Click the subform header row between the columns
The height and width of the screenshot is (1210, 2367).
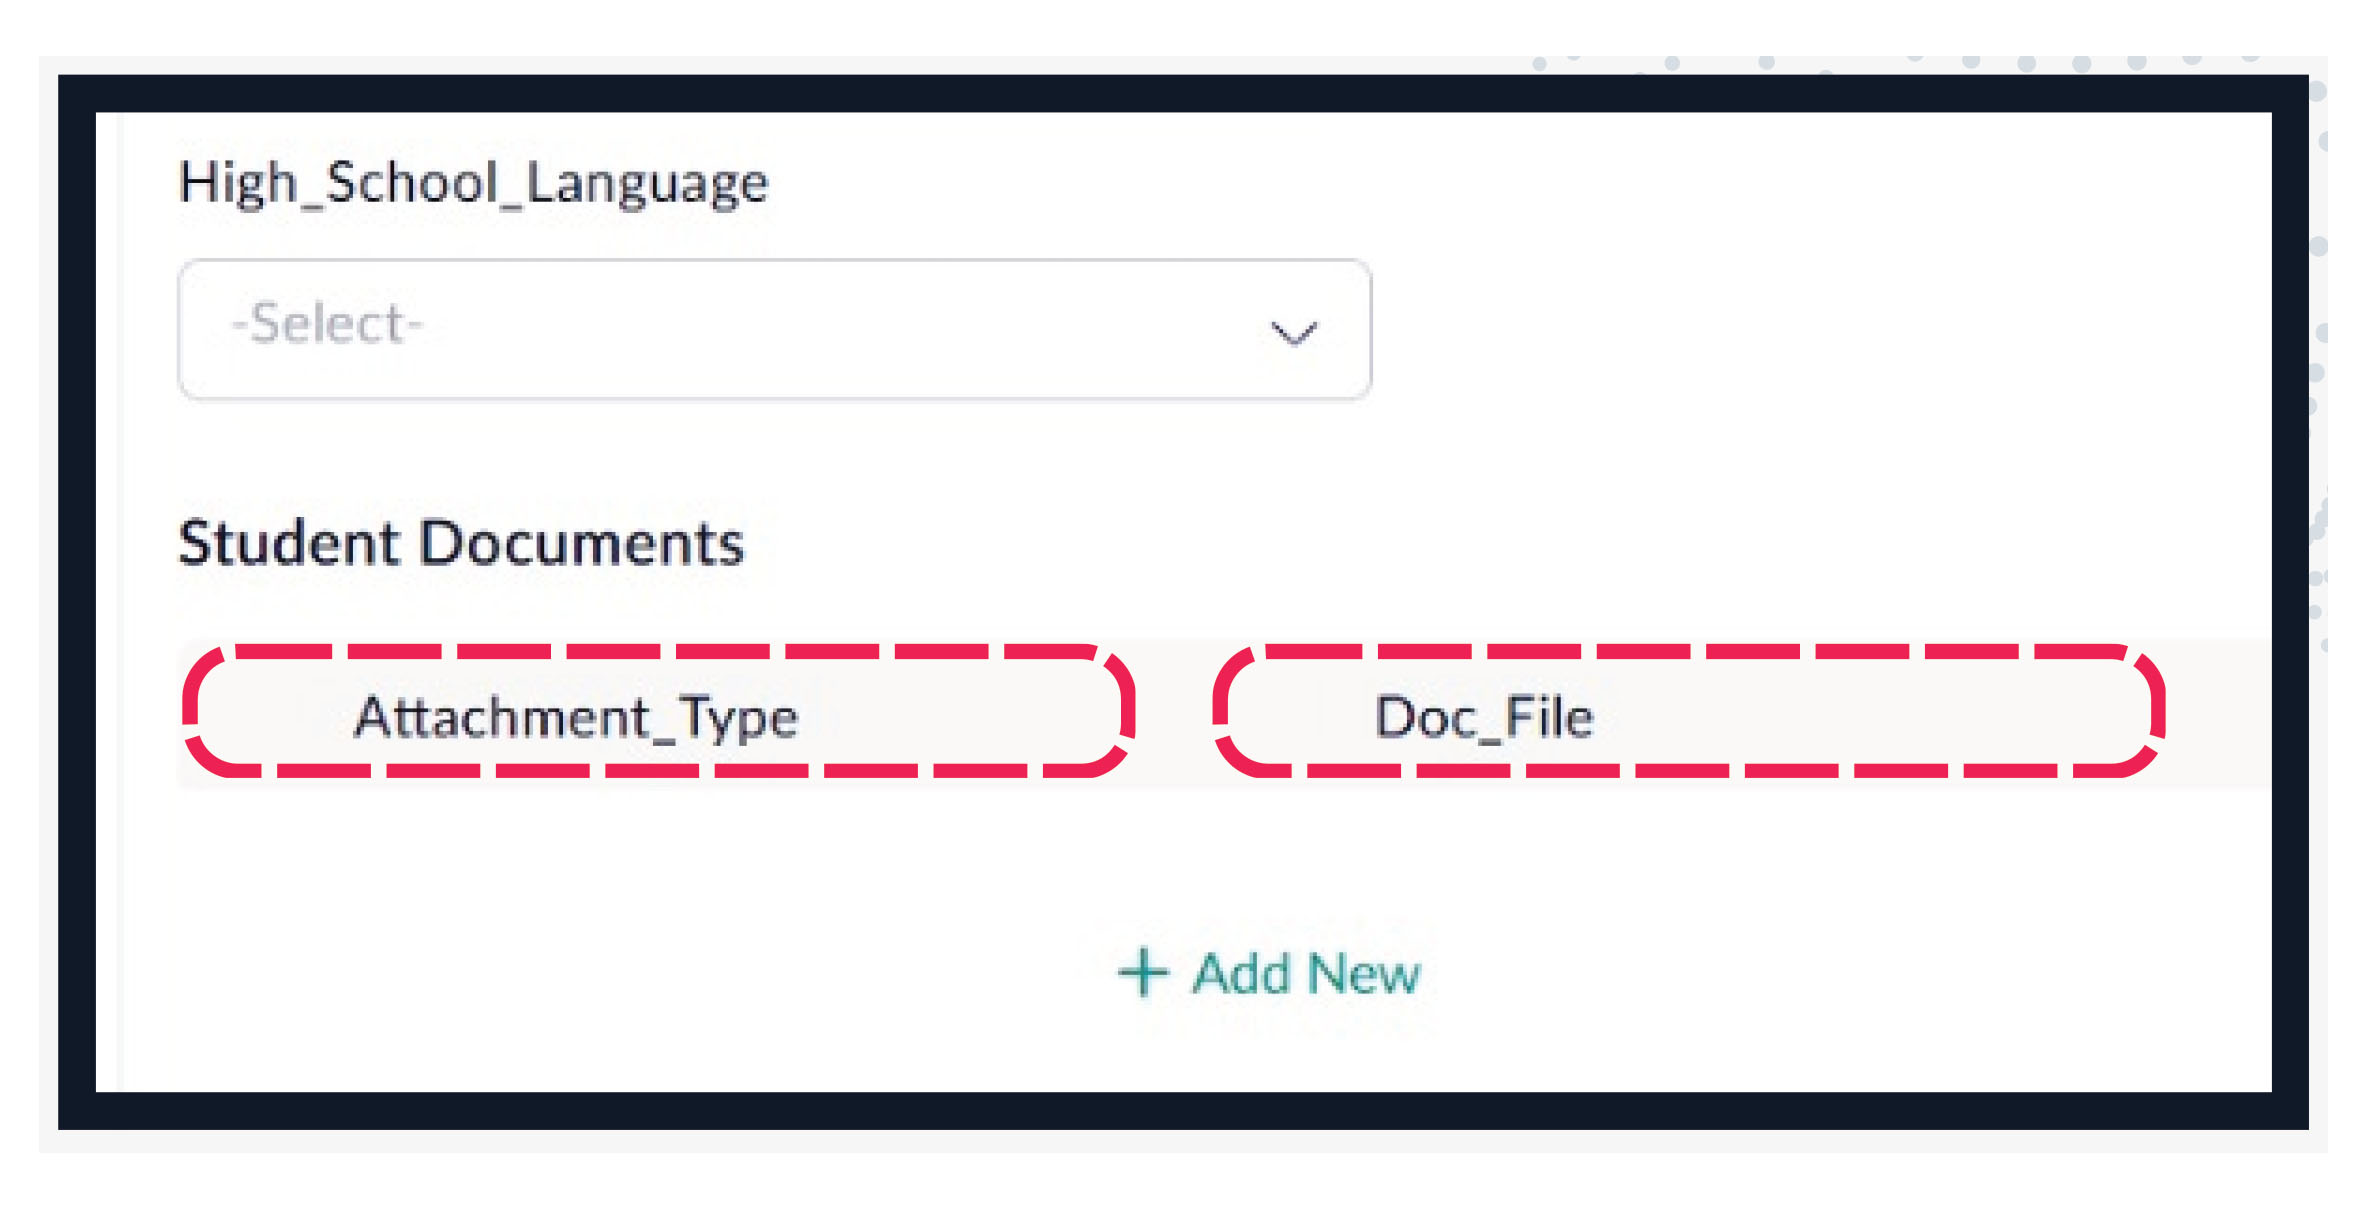[1173, 712]
